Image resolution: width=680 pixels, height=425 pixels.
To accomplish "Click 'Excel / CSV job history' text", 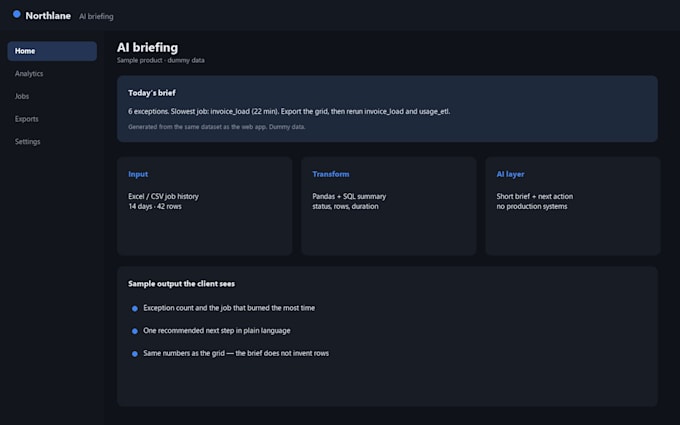I will (163, 196).
